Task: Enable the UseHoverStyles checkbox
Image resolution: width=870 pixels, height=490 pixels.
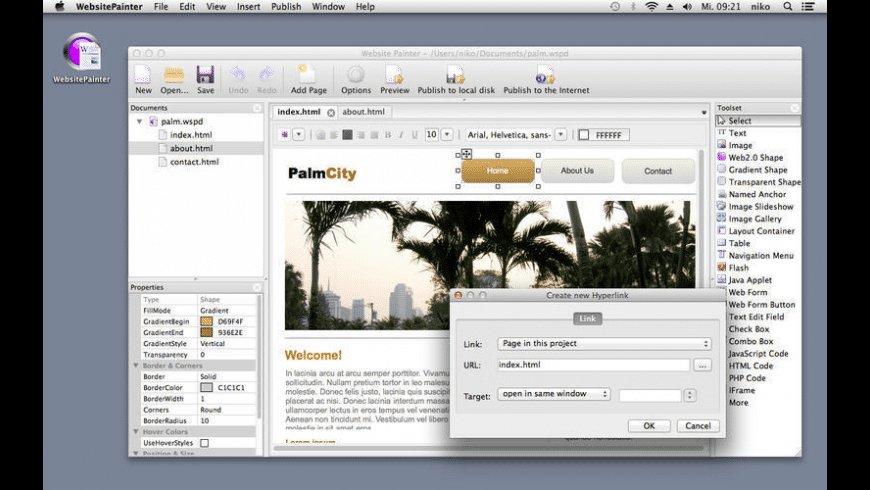Action: coord(205,443)
